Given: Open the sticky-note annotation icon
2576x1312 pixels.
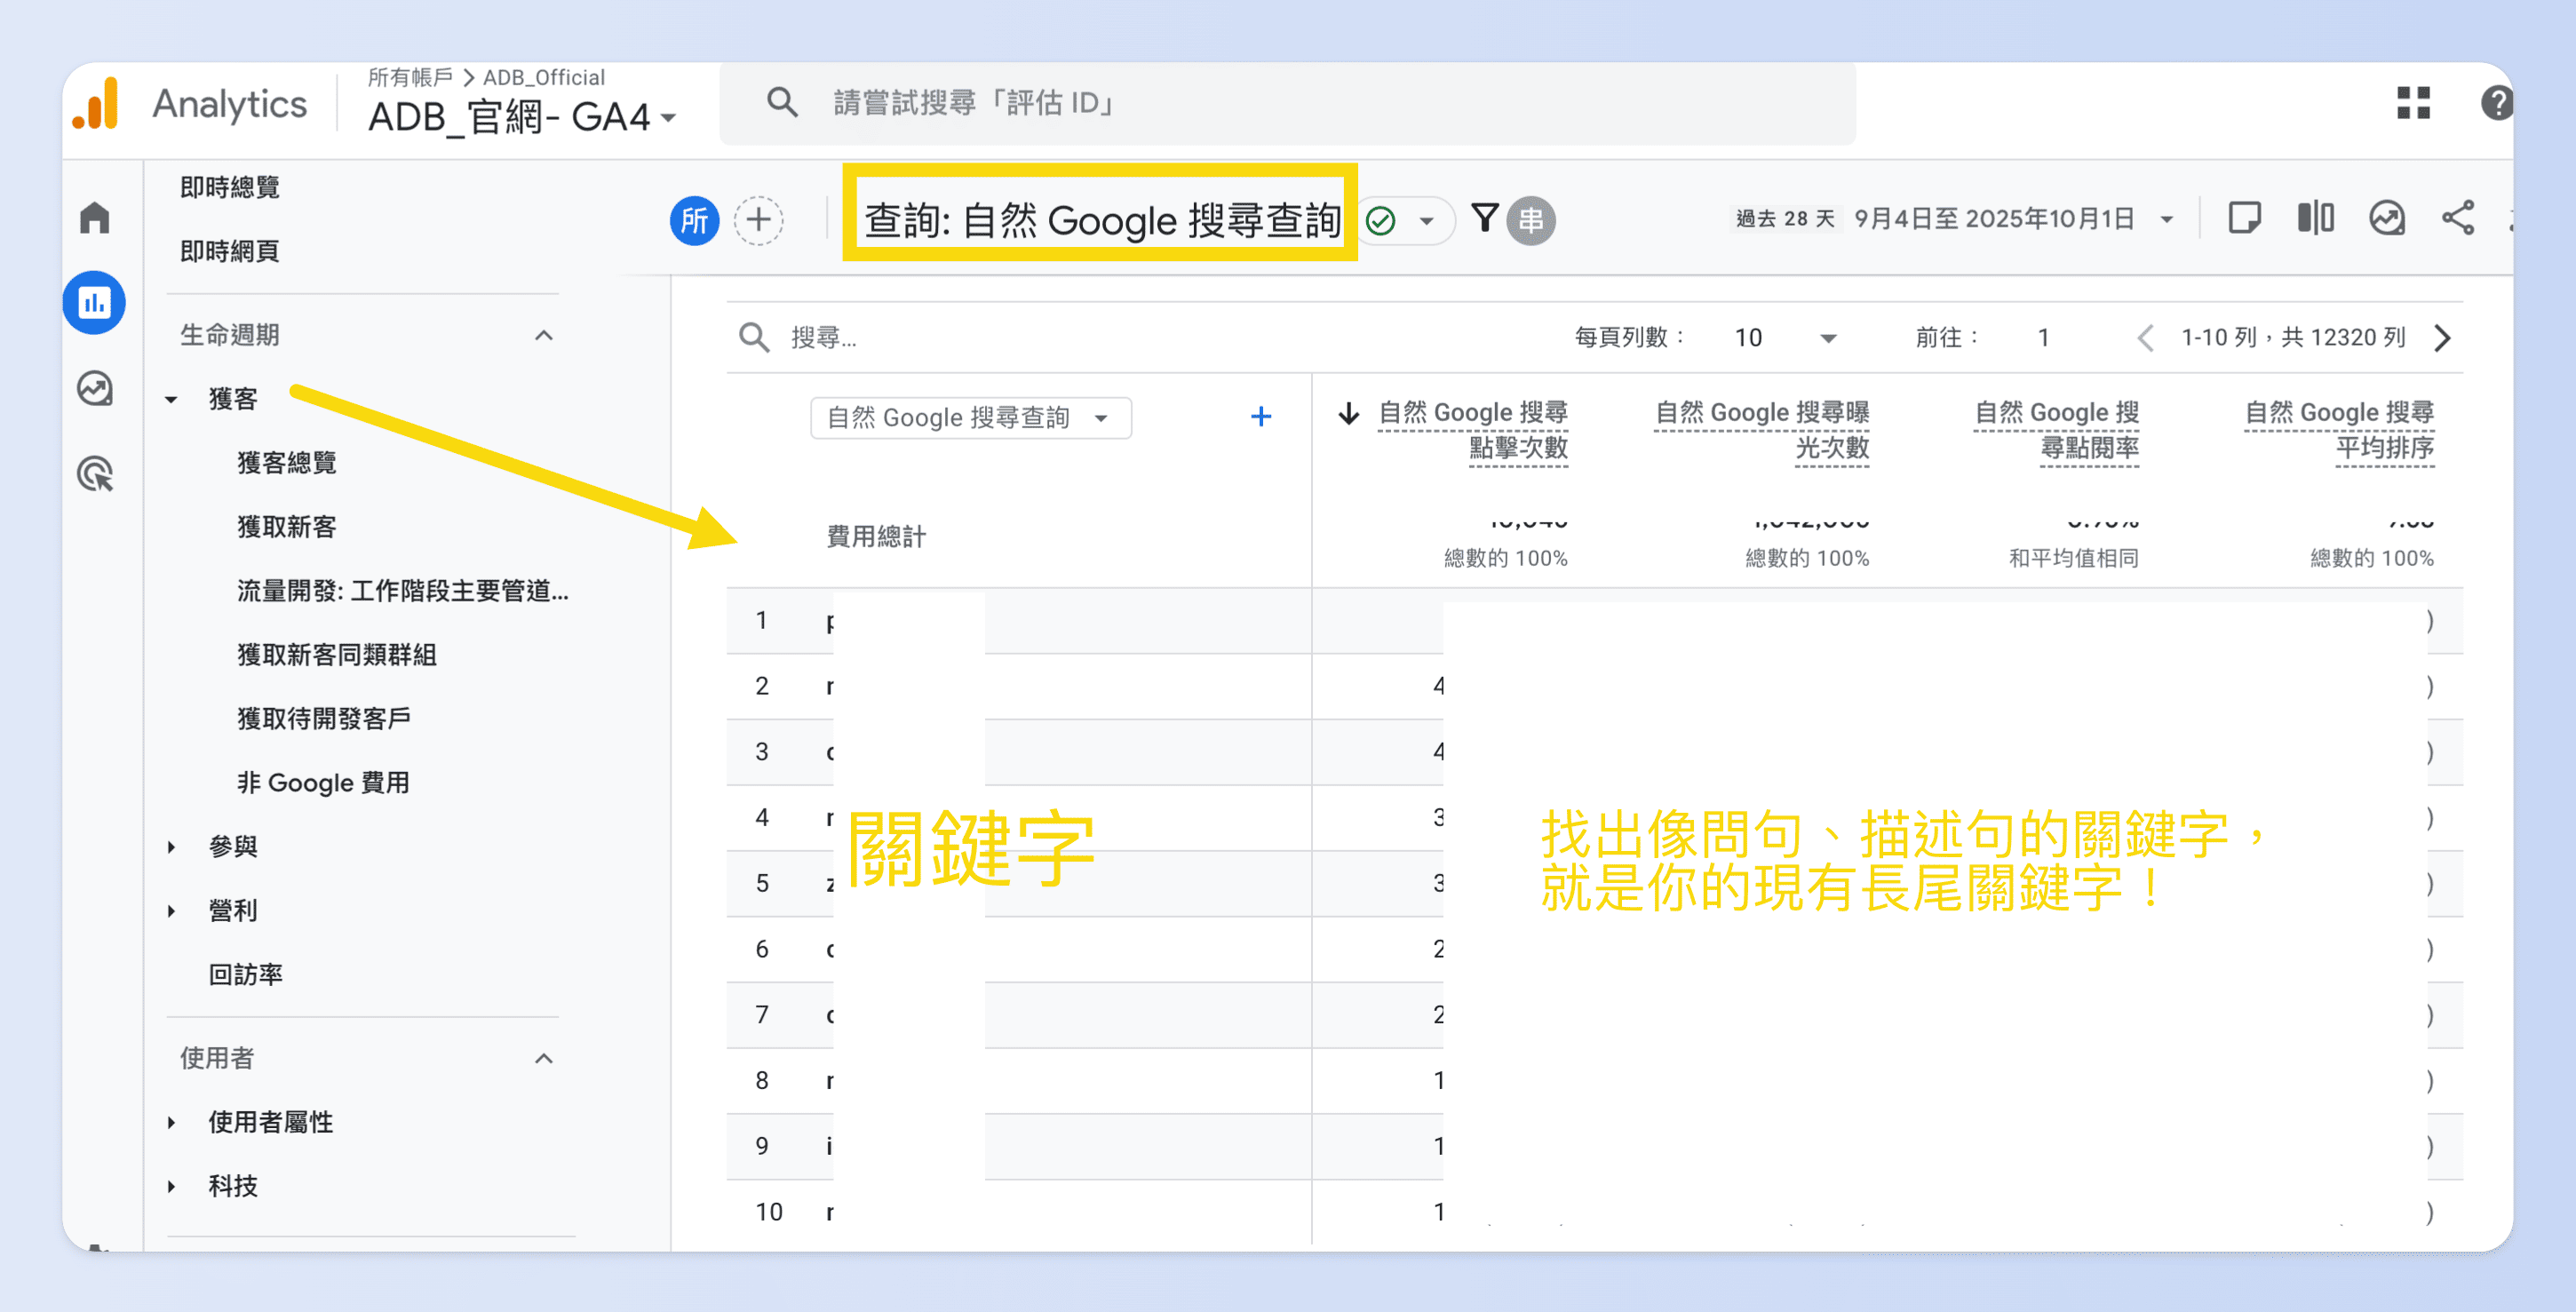Looking at the screenshot, I should coord(2244,218).
